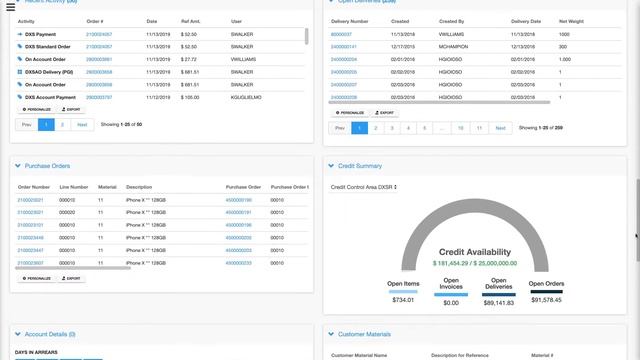Click Next in Recent Activity pagination
Viewport: 640px width, 360px height.
[x=82, y=124]
